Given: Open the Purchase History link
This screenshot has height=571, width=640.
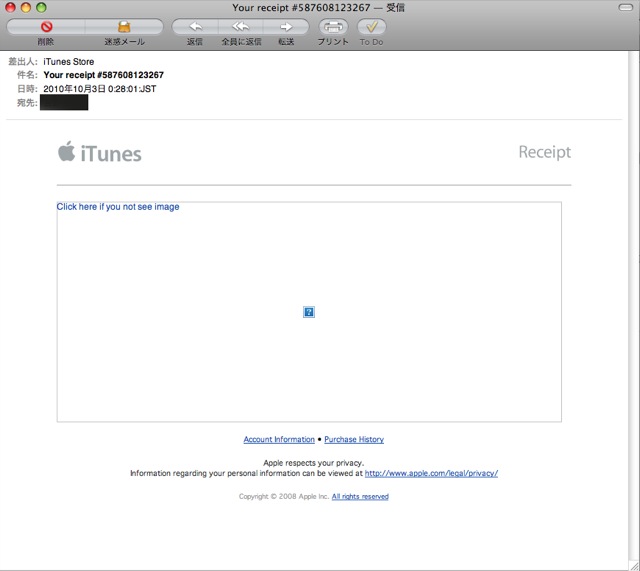Looking at the screenshot, I should (354, 440).
